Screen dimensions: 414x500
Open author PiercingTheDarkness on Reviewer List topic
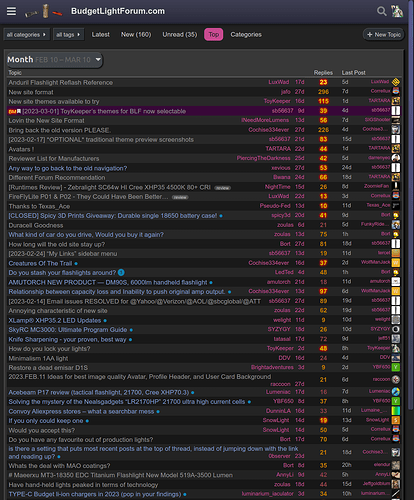[263, 158]
